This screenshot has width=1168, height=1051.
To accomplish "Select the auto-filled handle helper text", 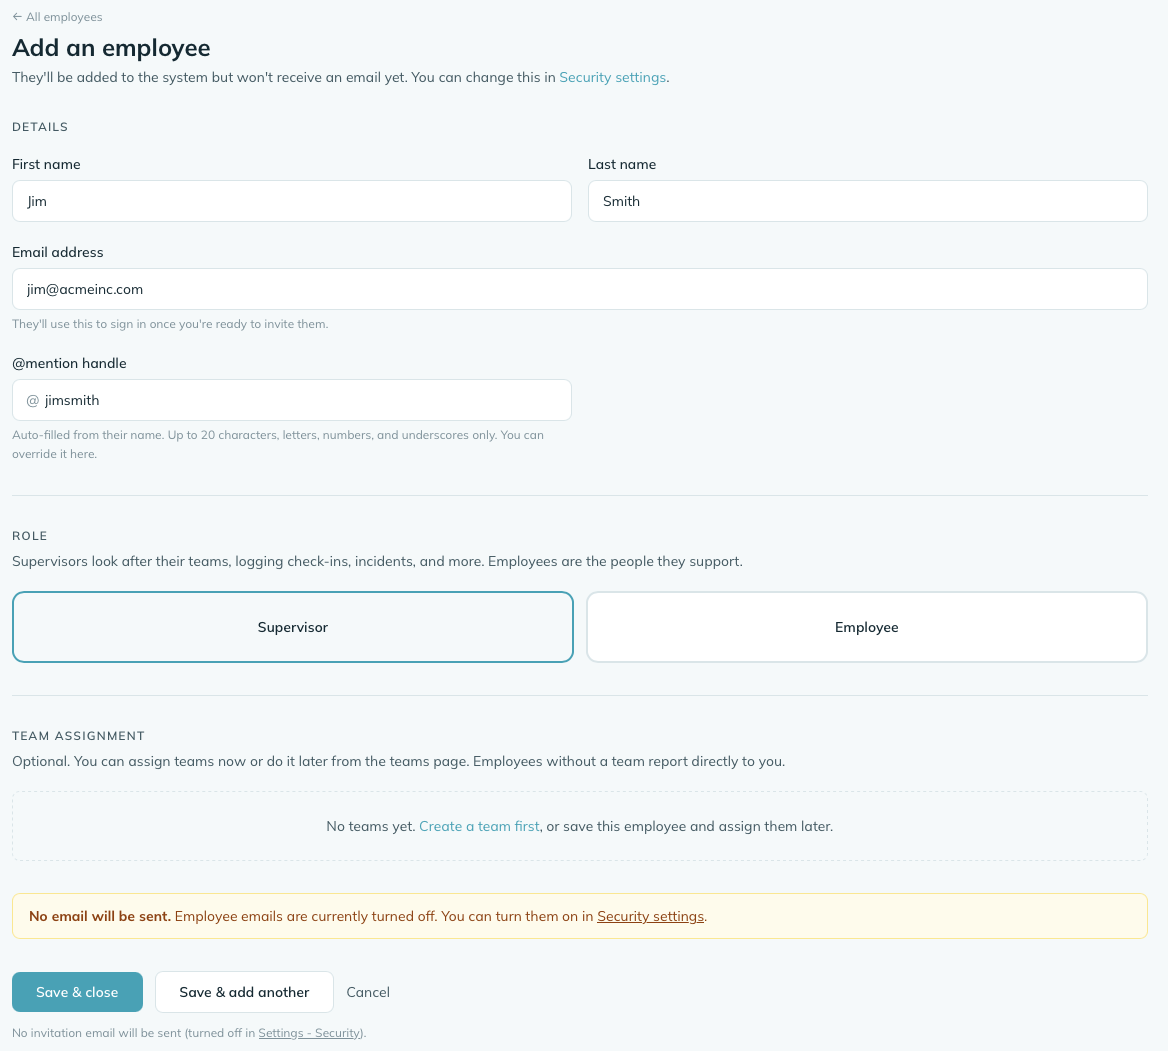I will click(x=278, y=444).
